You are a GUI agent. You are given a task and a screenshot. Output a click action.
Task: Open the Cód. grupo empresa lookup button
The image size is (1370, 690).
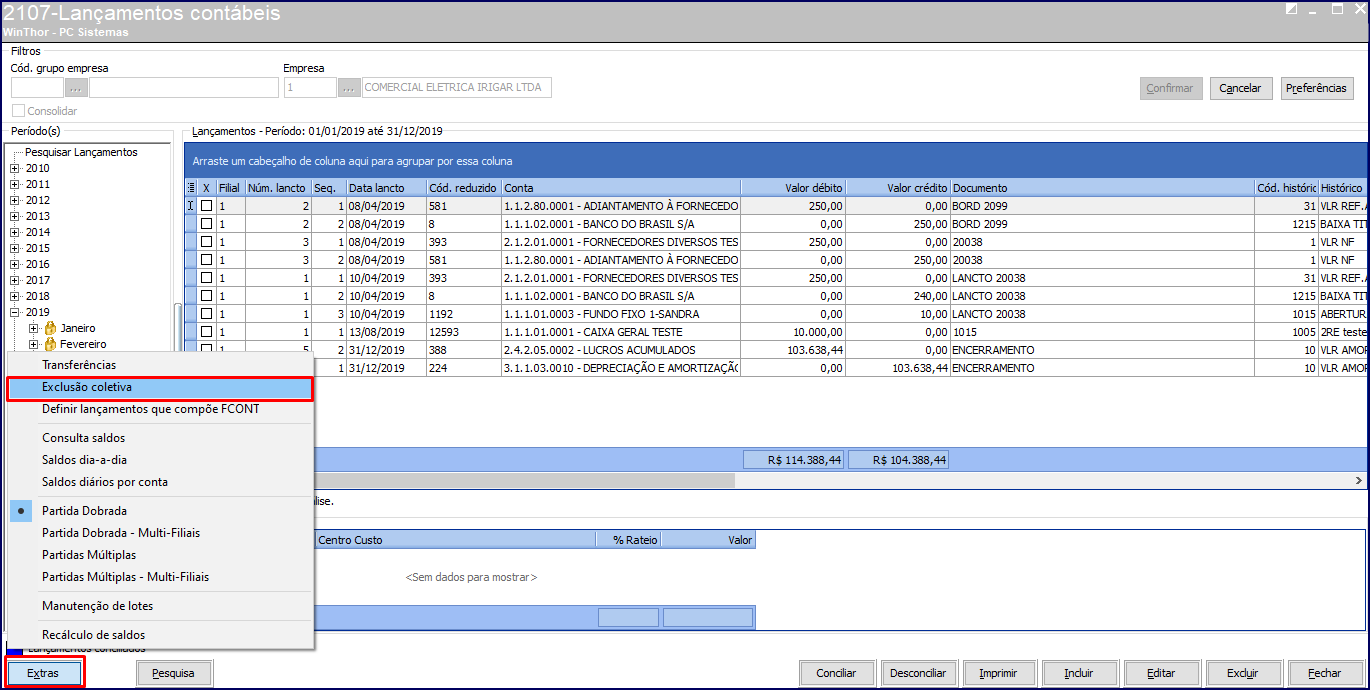tap(76, 88)
